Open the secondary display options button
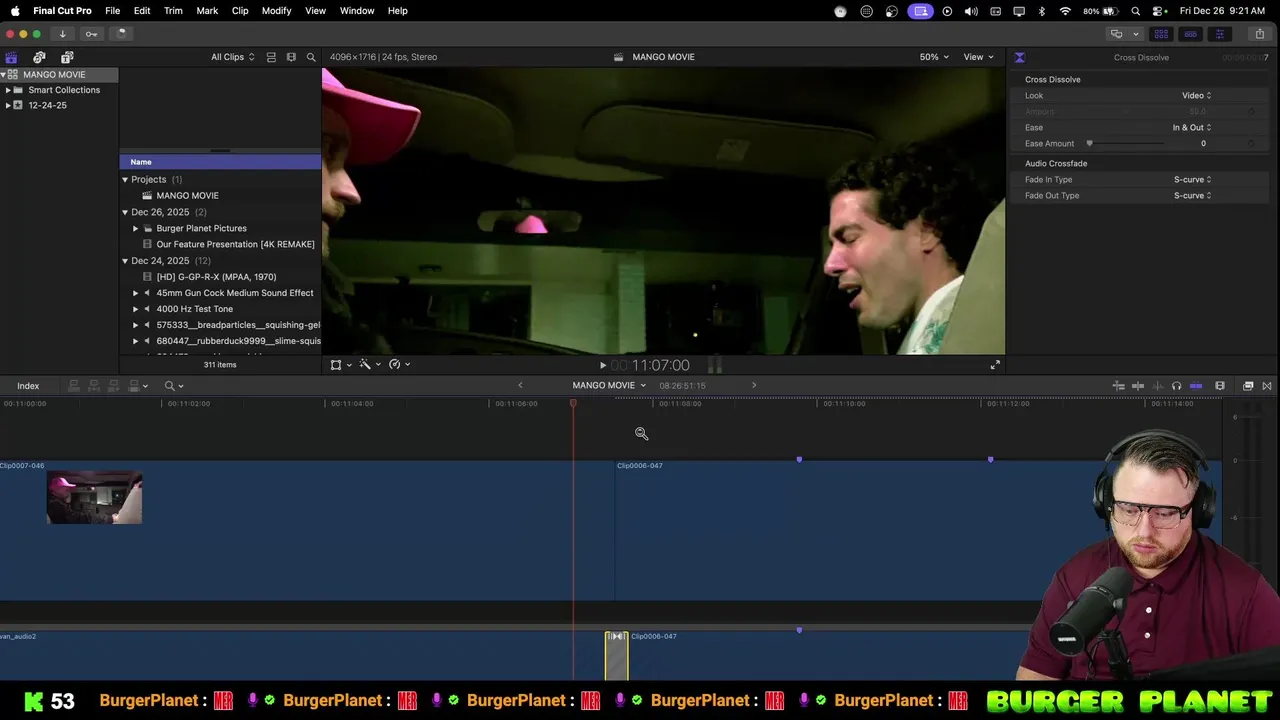Image resolution: width=1280 pixels, height=720 pixels. coord(1116,34)
